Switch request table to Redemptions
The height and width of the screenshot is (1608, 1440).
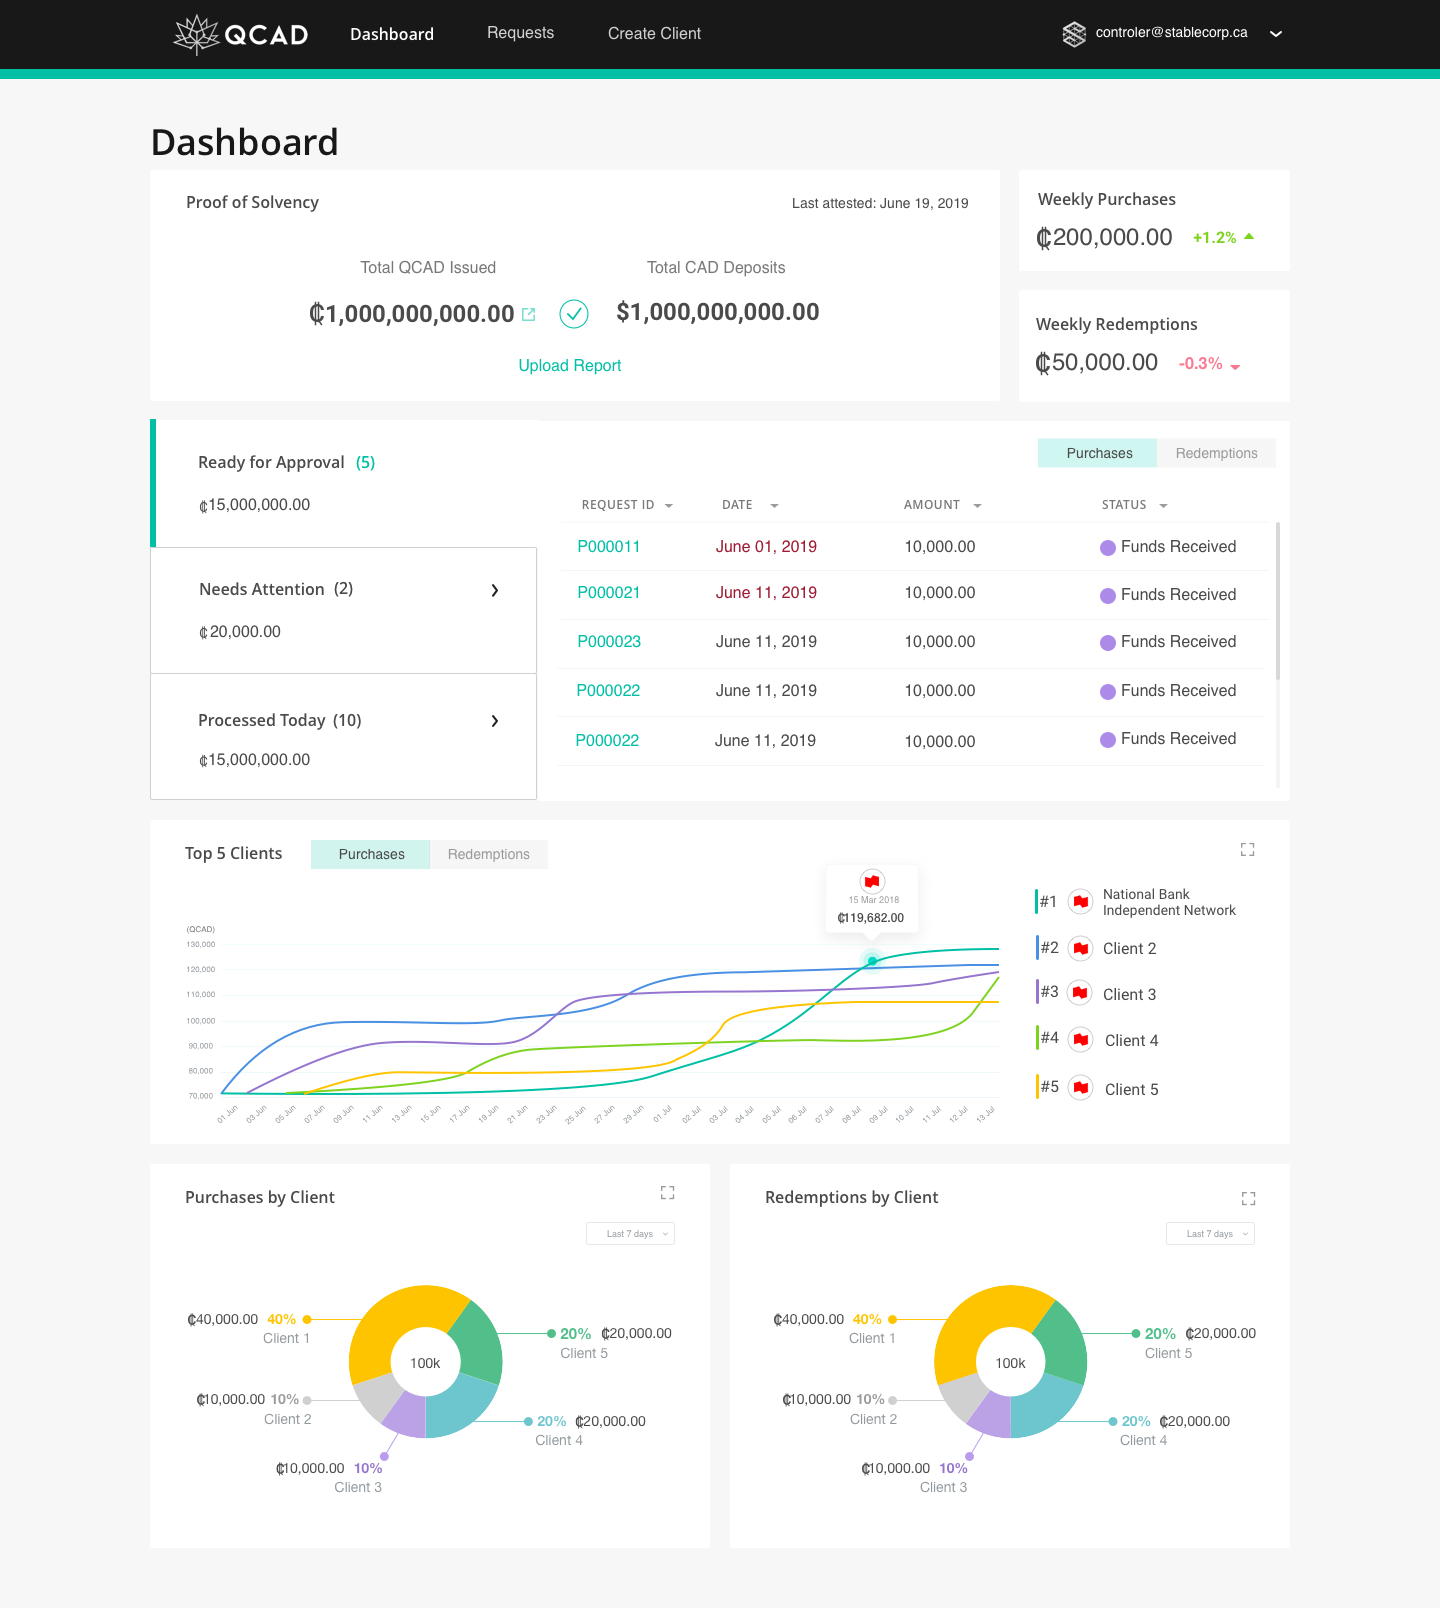(1216, 453)
